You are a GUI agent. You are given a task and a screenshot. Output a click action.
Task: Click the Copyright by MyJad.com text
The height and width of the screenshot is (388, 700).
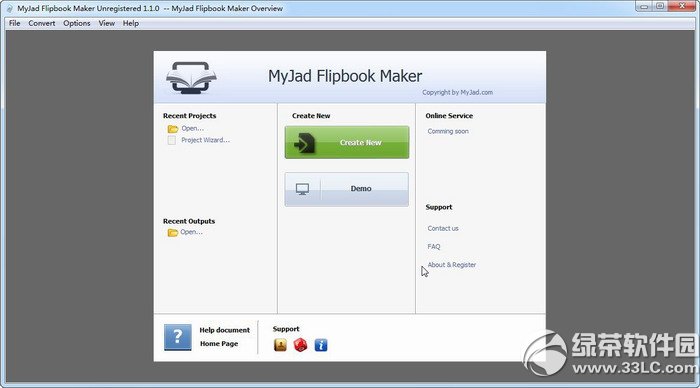[x=458, y=92]
